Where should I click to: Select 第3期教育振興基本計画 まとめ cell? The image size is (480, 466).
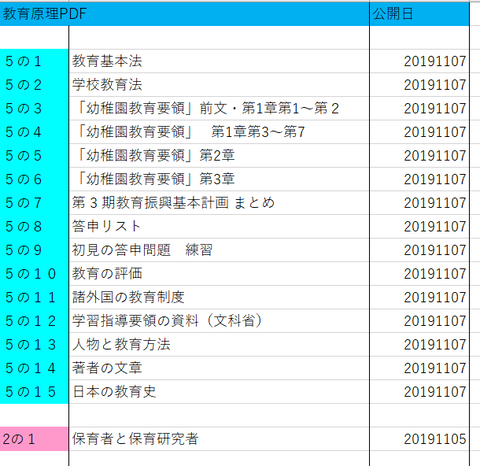[x=219, y=203]
